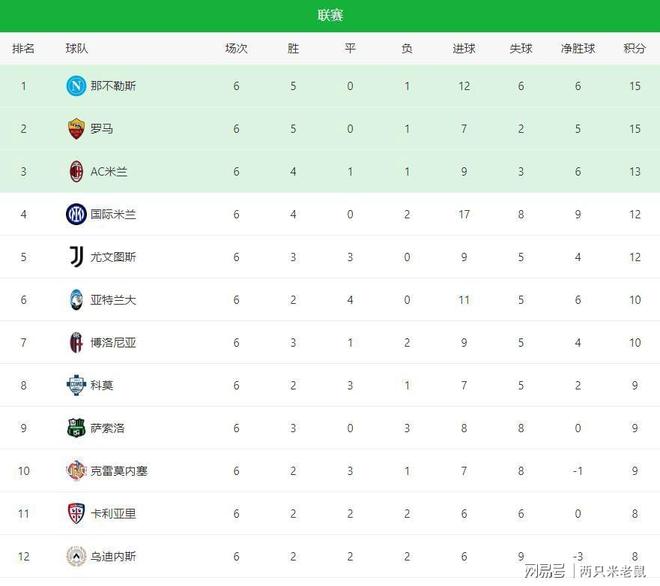Open the 尤文图斯 team link
The image size is (660, 586).
113,257
